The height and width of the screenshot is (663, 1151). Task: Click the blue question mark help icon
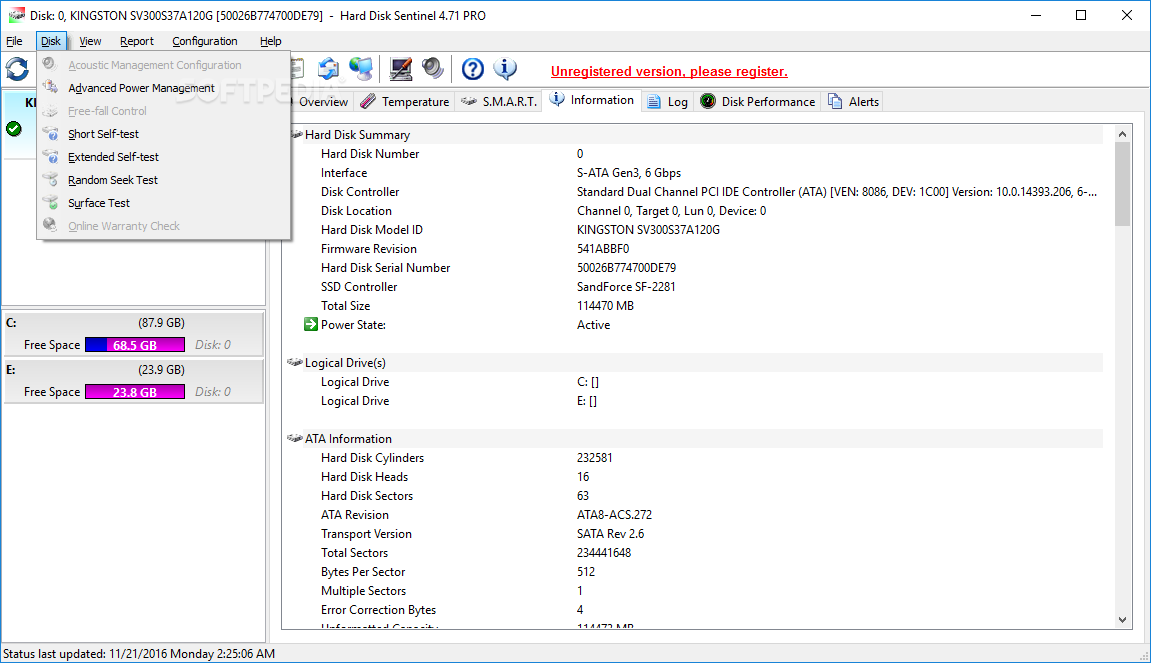click(473, 69)
